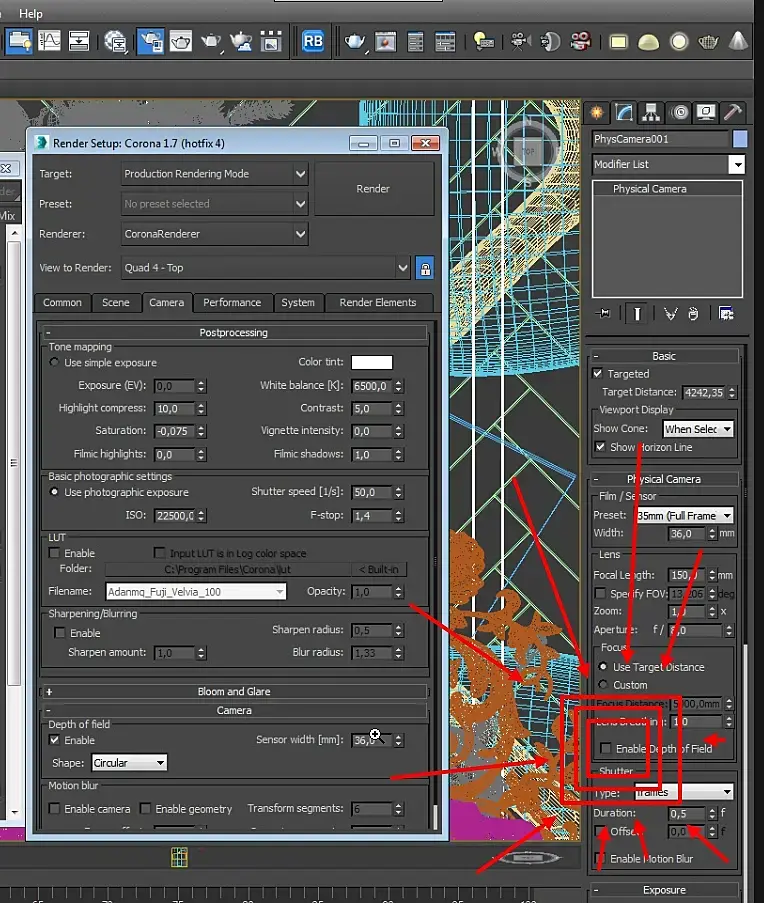
Task: Open the Create command panel tab
Action: pyautogui.click(x=597, y=112)
